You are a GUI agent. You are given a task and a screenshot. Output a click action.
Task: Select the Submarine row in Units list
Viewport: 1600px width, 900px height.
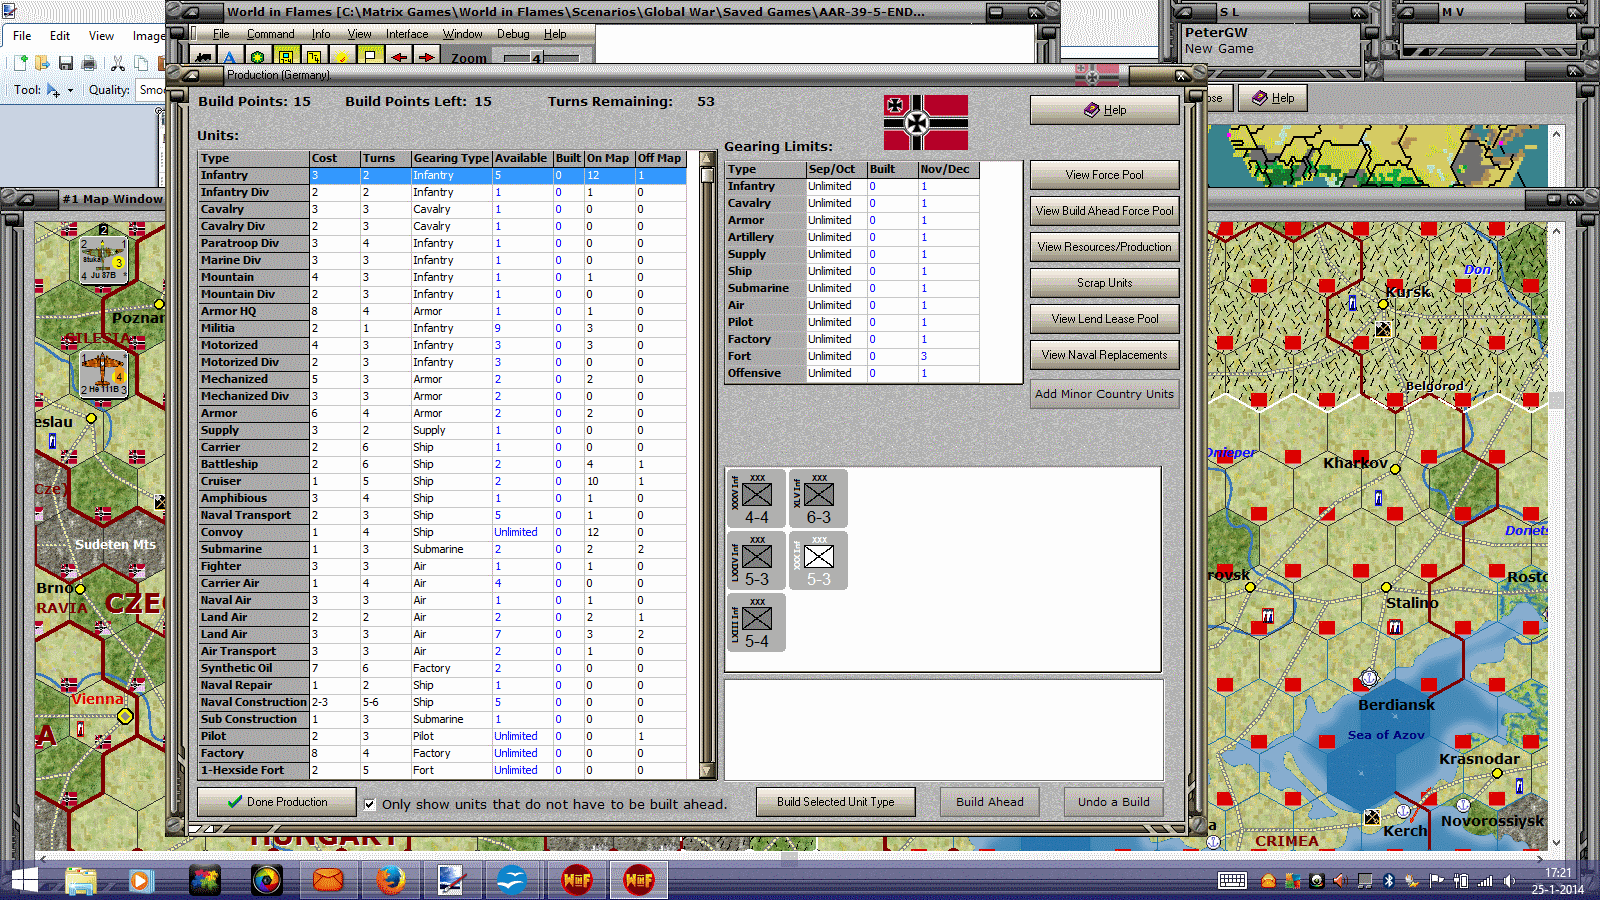pyautogui.click(x=442, y=549)
